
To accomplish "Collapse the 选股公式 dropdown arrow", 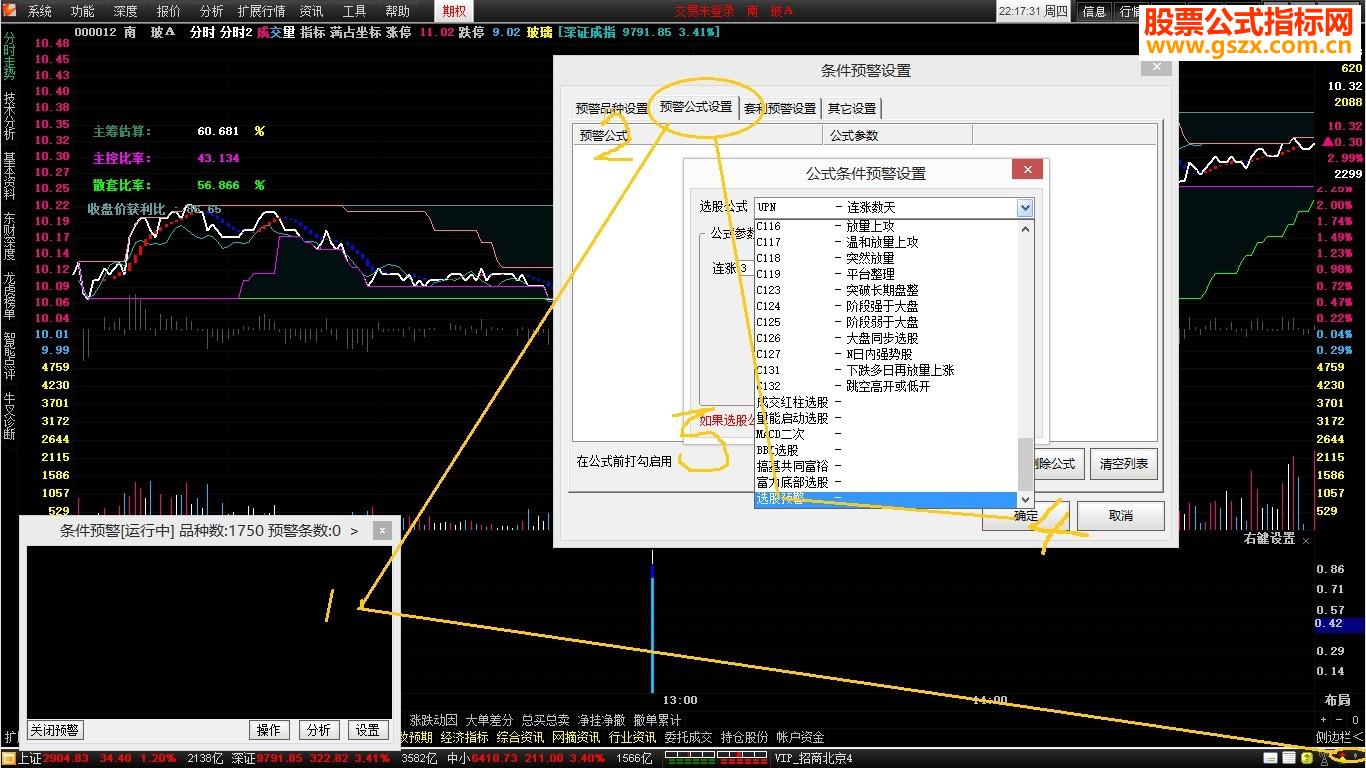I will click(x=1024, y=208).
